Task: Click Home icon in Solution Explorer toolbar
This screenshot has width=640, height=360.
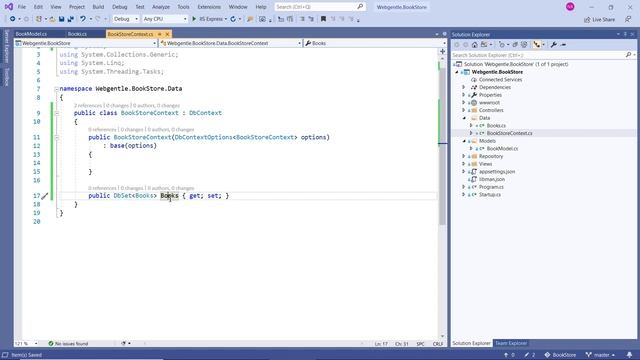Action: [474, 44]
